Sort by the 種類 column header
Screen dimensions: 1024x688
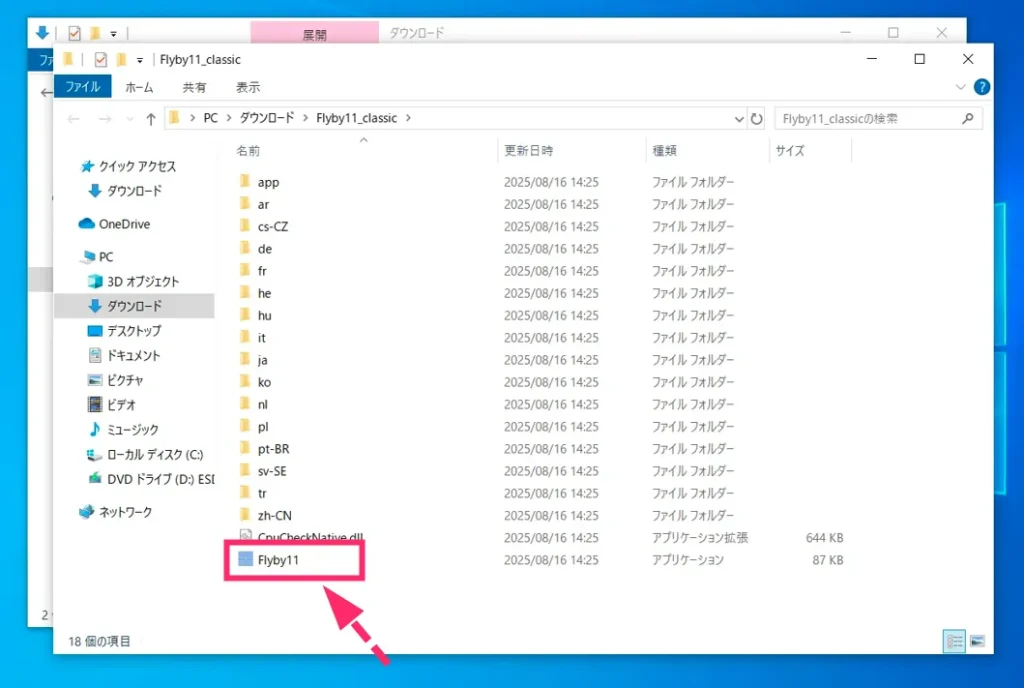[x=664, y=151]
